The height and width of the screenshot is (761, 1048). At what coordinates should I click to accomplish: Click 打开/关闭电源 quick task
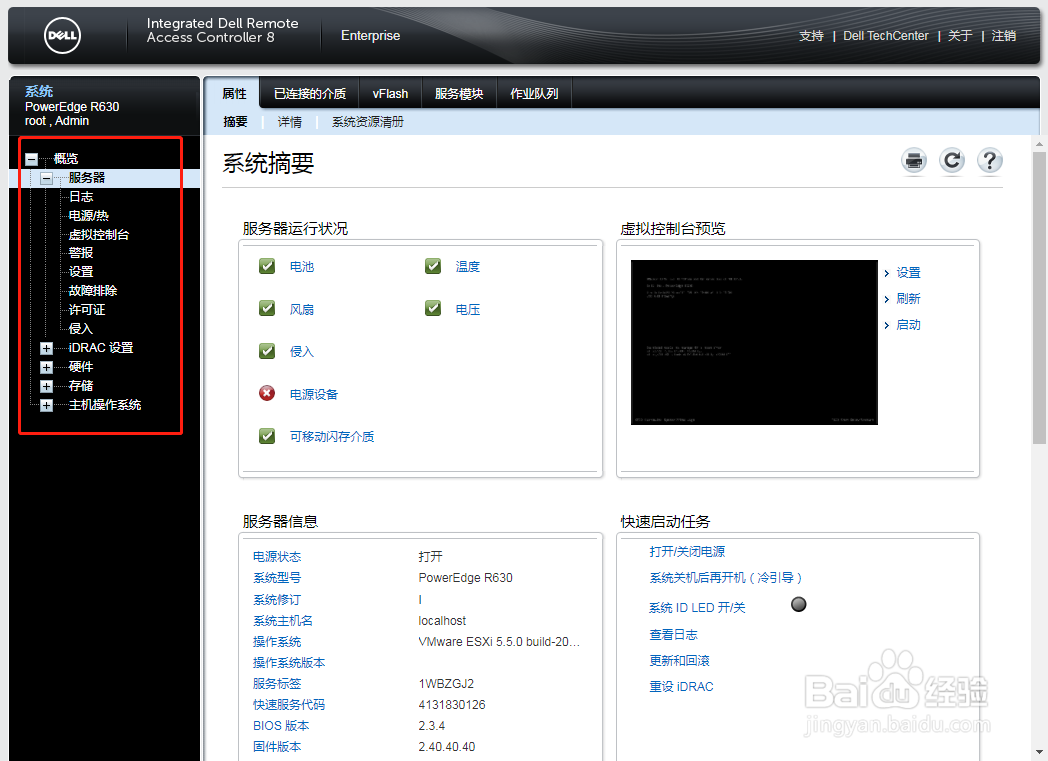coord(687,551)
